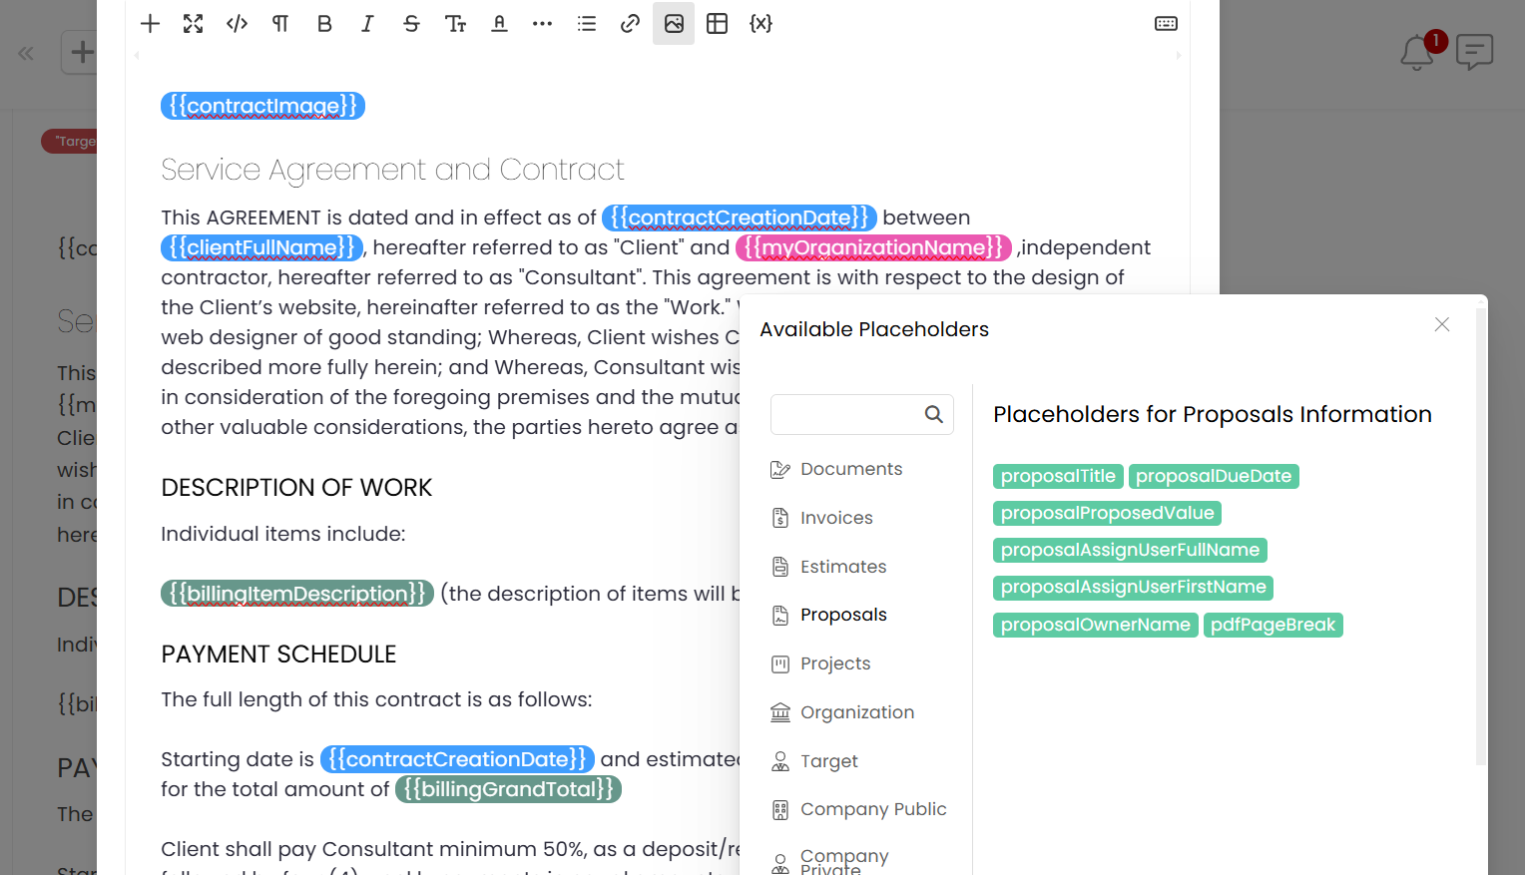Click the Bold formatting icon
1525x875 pixels.
324,24
